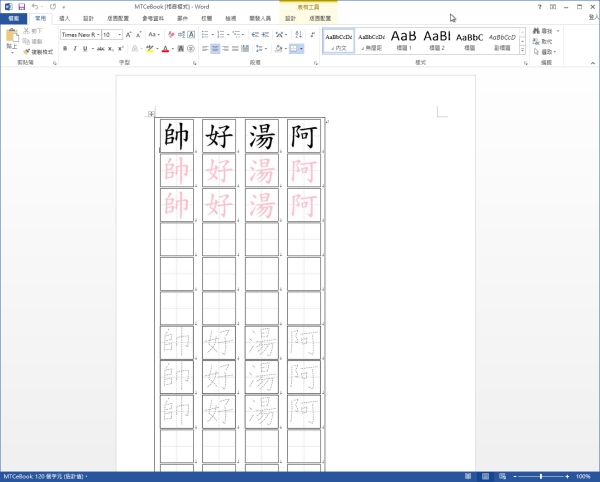Screen dimensions: 600x482
Task: Apply the 標題 1 heading style
Action: point(404,39)
